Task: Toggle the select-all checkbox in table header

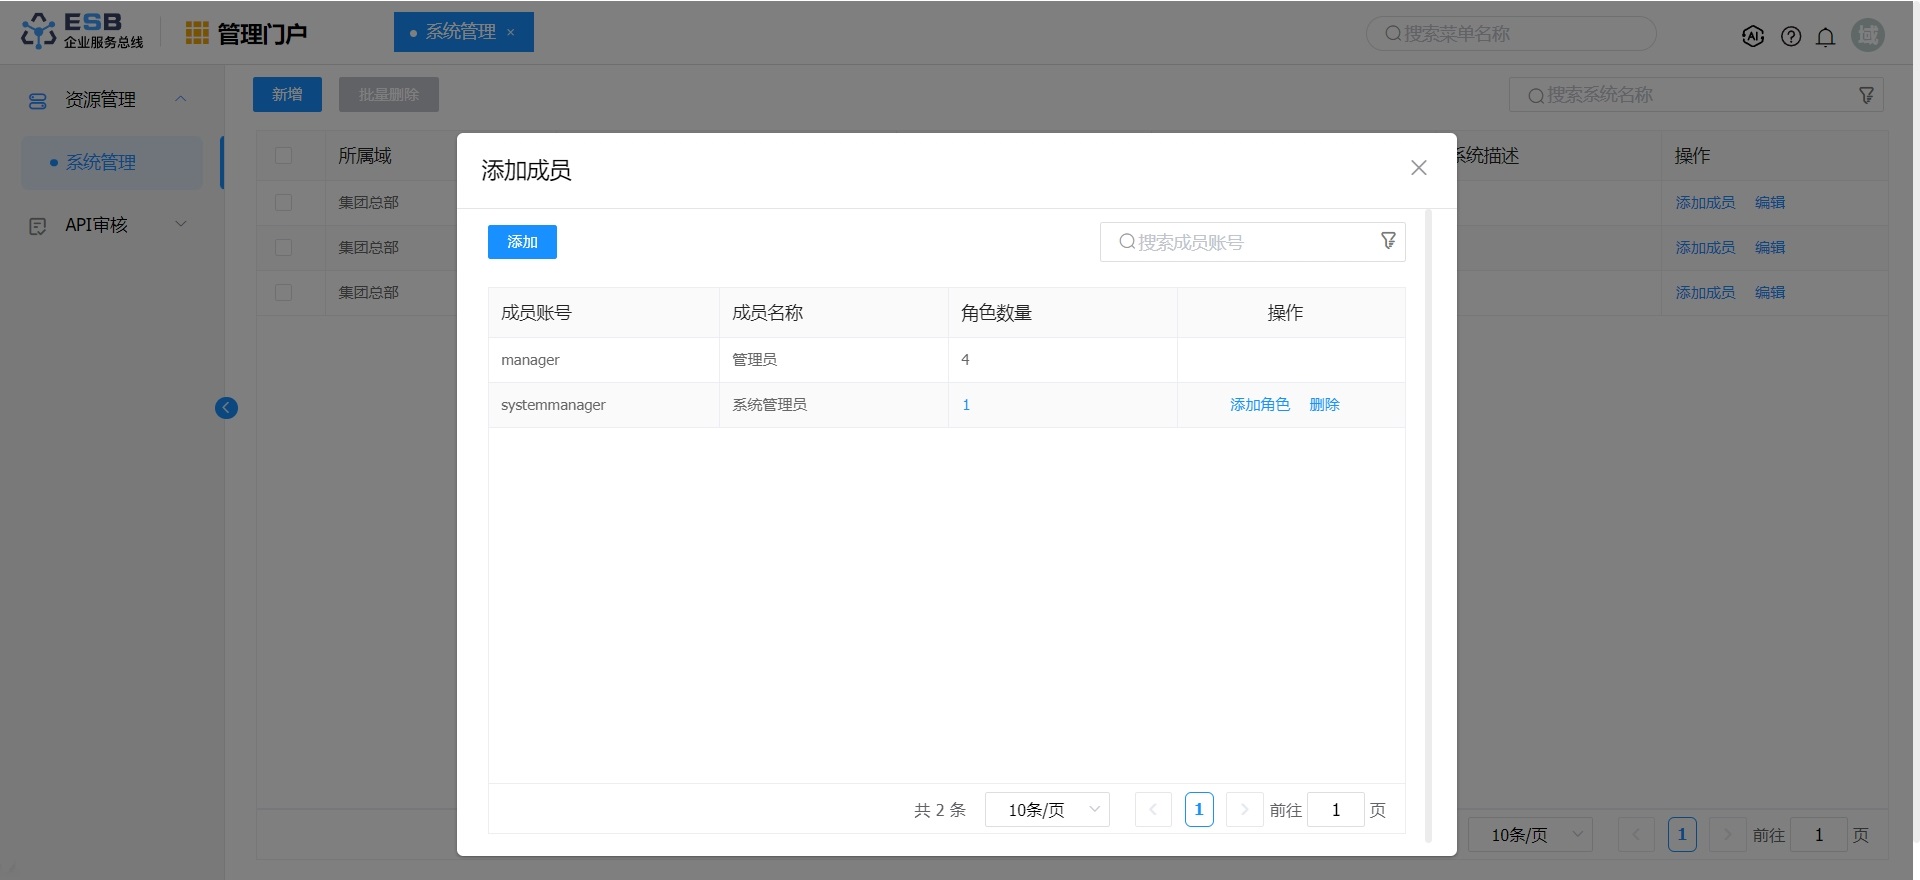Action: (x=284, y=156)
